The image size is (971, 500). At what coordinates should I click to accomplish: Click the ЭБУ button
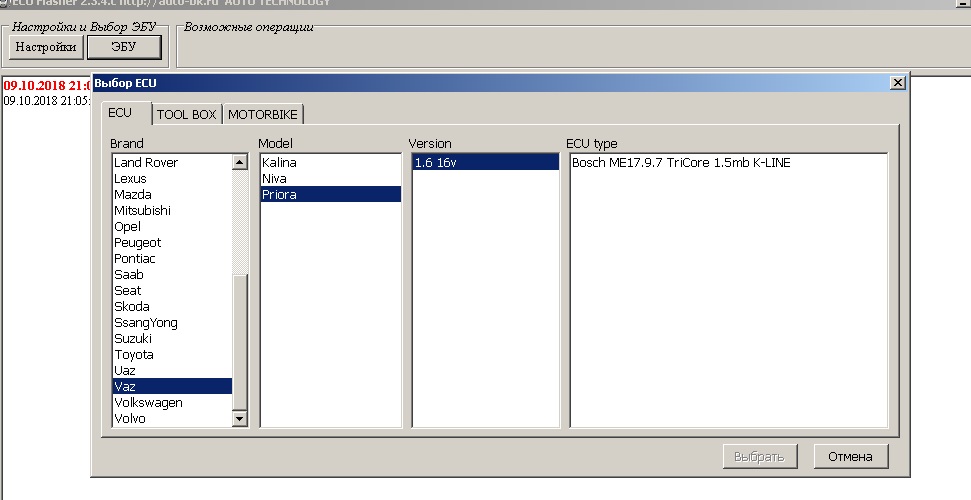pyautogui.click(x=124, y=47)
